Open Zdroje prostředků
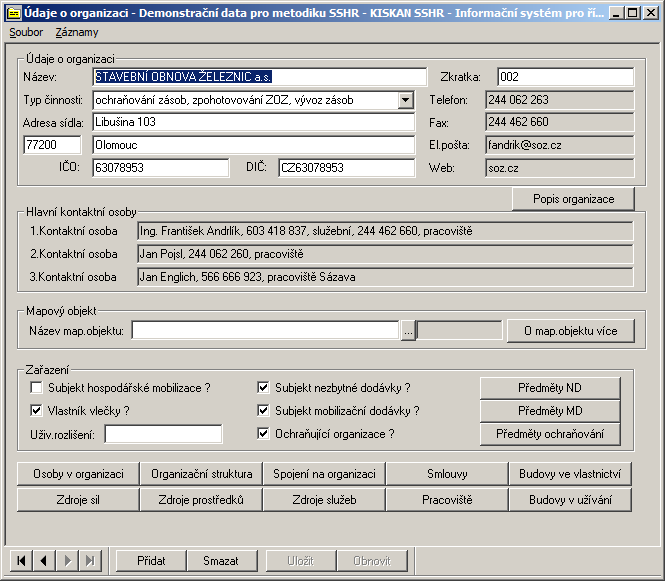 point(201,500)
